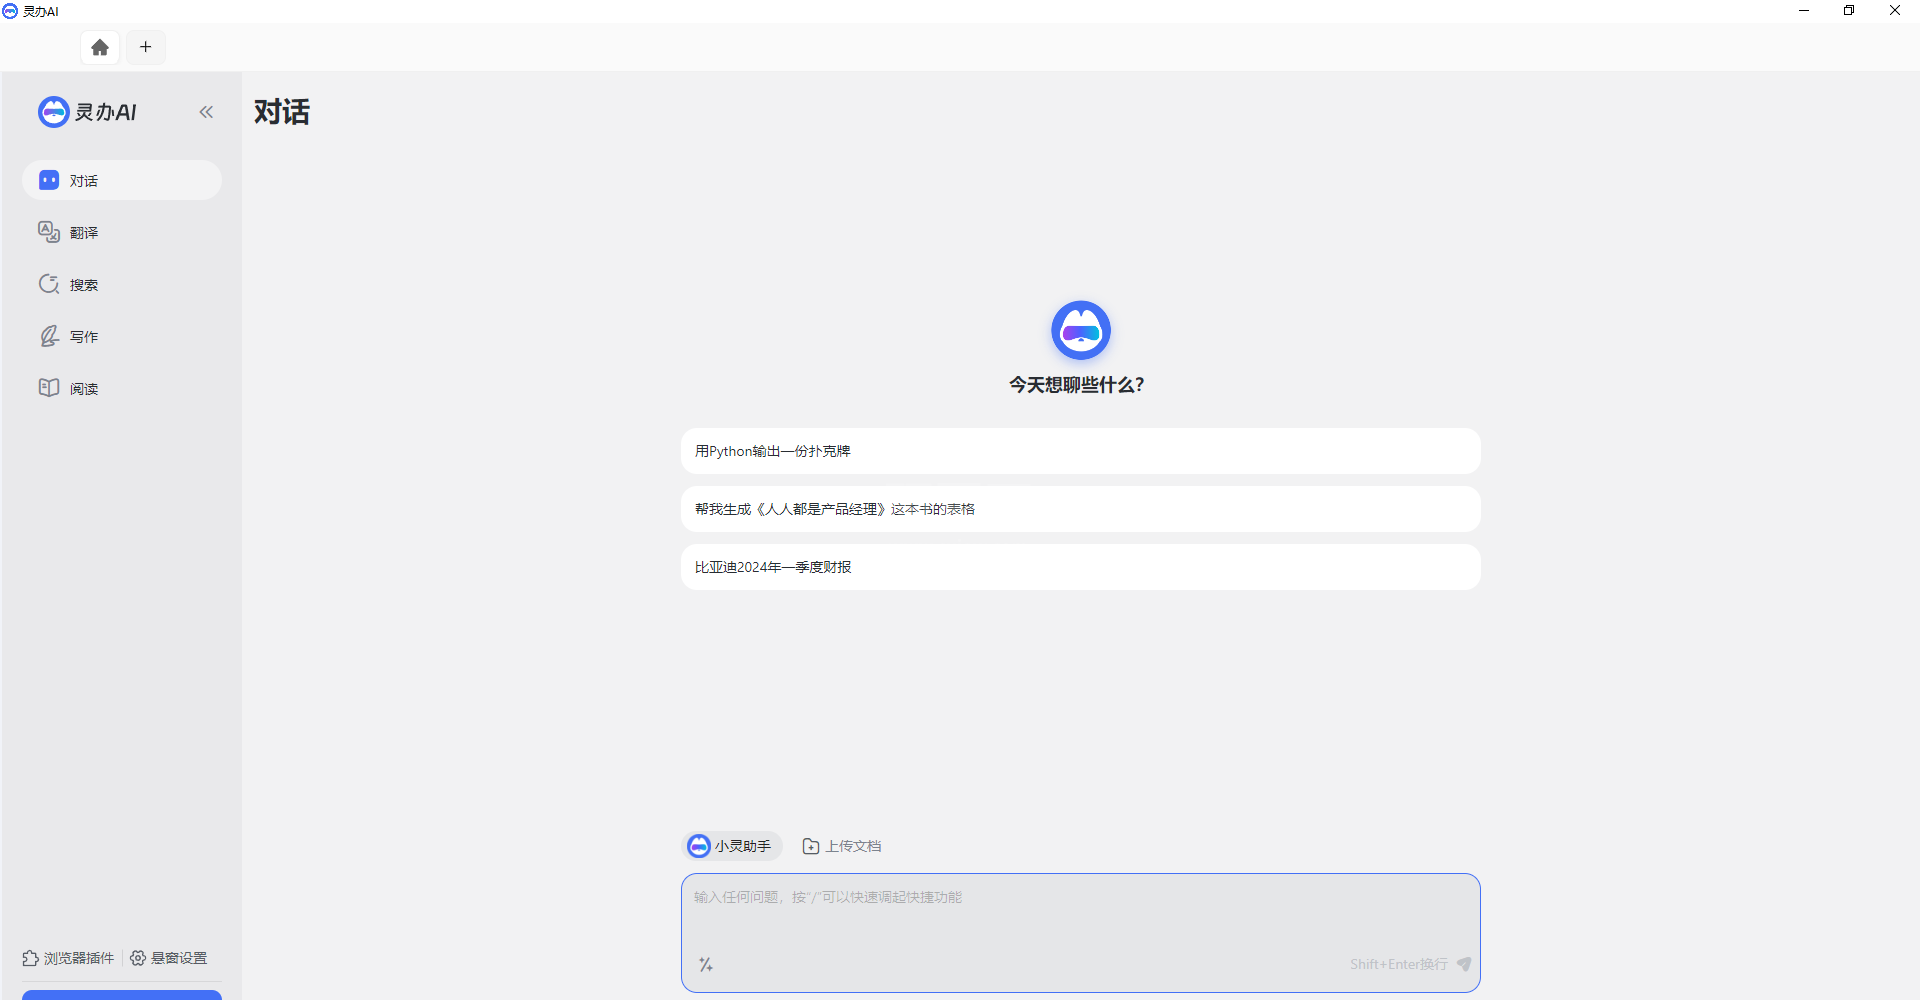Open 搜索 search section
The width and height of the screenshot is (1920, 1000).
click(x=122, y=284)
